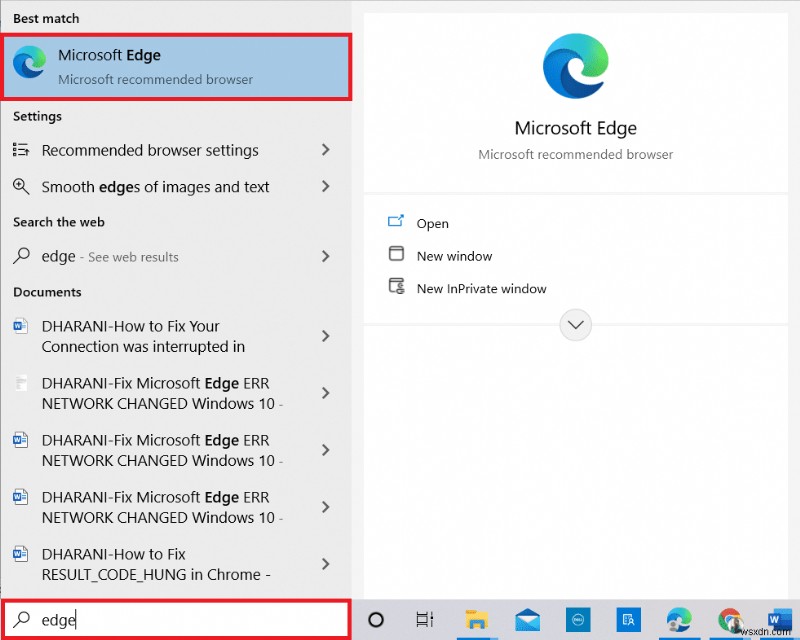Open Google Chrome from the taskbar
Viewport: 800px width, 640px height.
pos(729,620)
